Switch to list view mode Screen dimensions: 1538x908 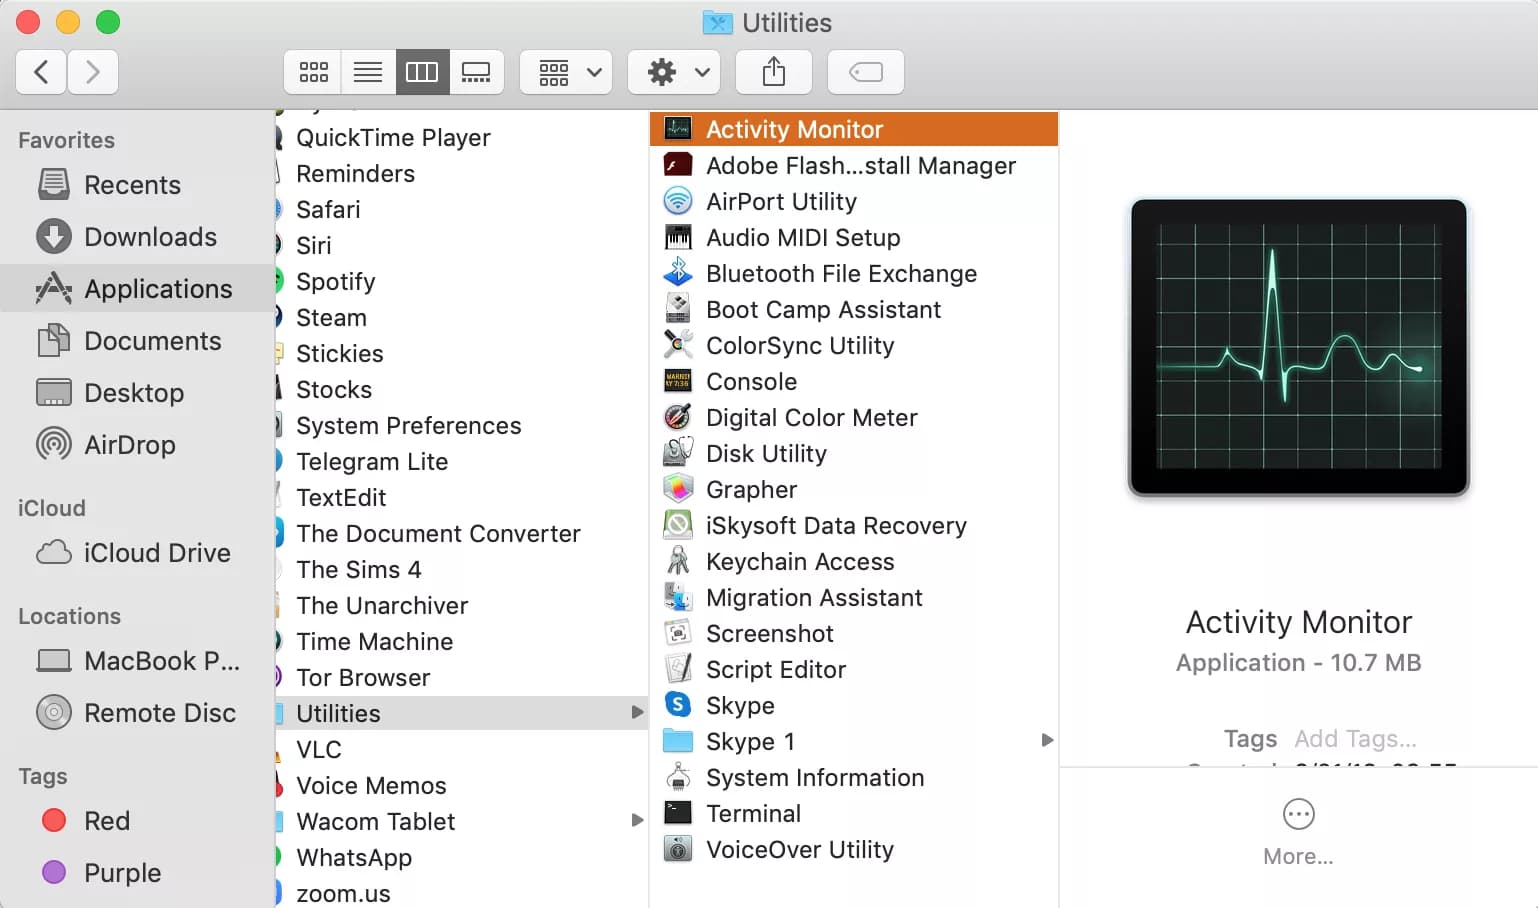tap(367, 72)
